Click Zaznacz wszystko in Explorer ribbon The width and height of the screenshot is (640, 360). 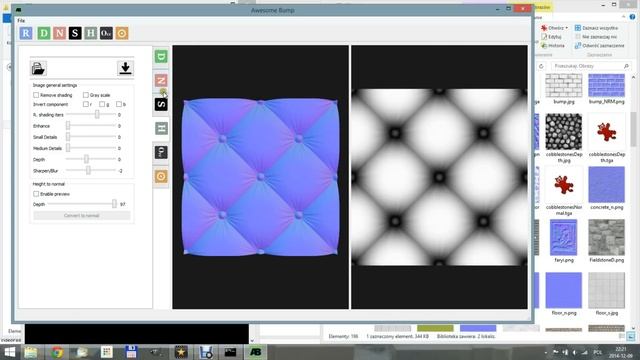(596, 28)
